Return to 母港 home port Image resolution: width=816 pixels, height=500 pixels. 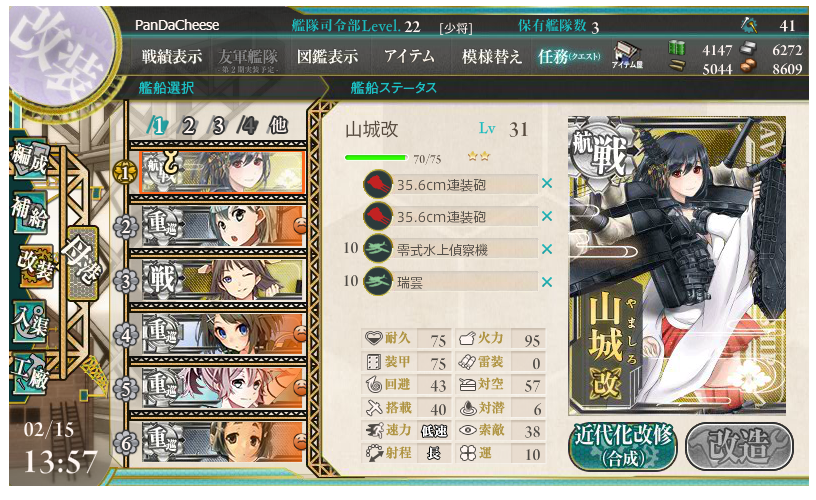point(83,263)
